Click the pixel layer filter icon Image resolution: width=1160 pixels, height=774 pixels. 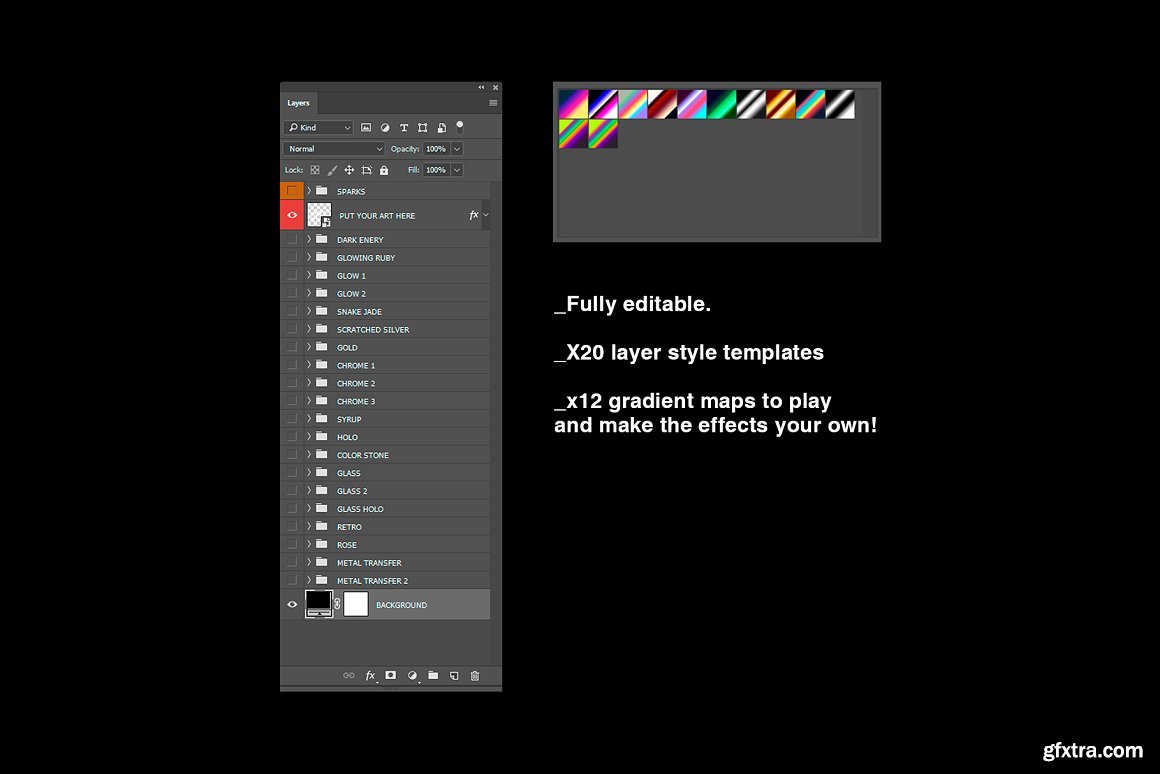coord(366,128)
